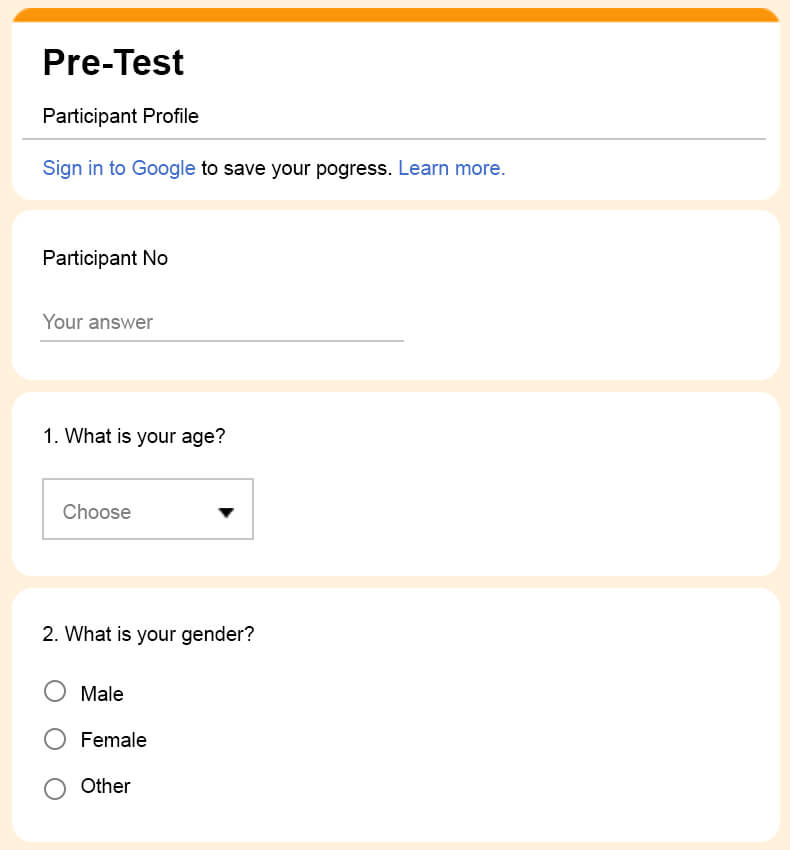The image size is (790, 850).
Task: Click the Participant Profile subtitle
Action: tap(120, 116)
